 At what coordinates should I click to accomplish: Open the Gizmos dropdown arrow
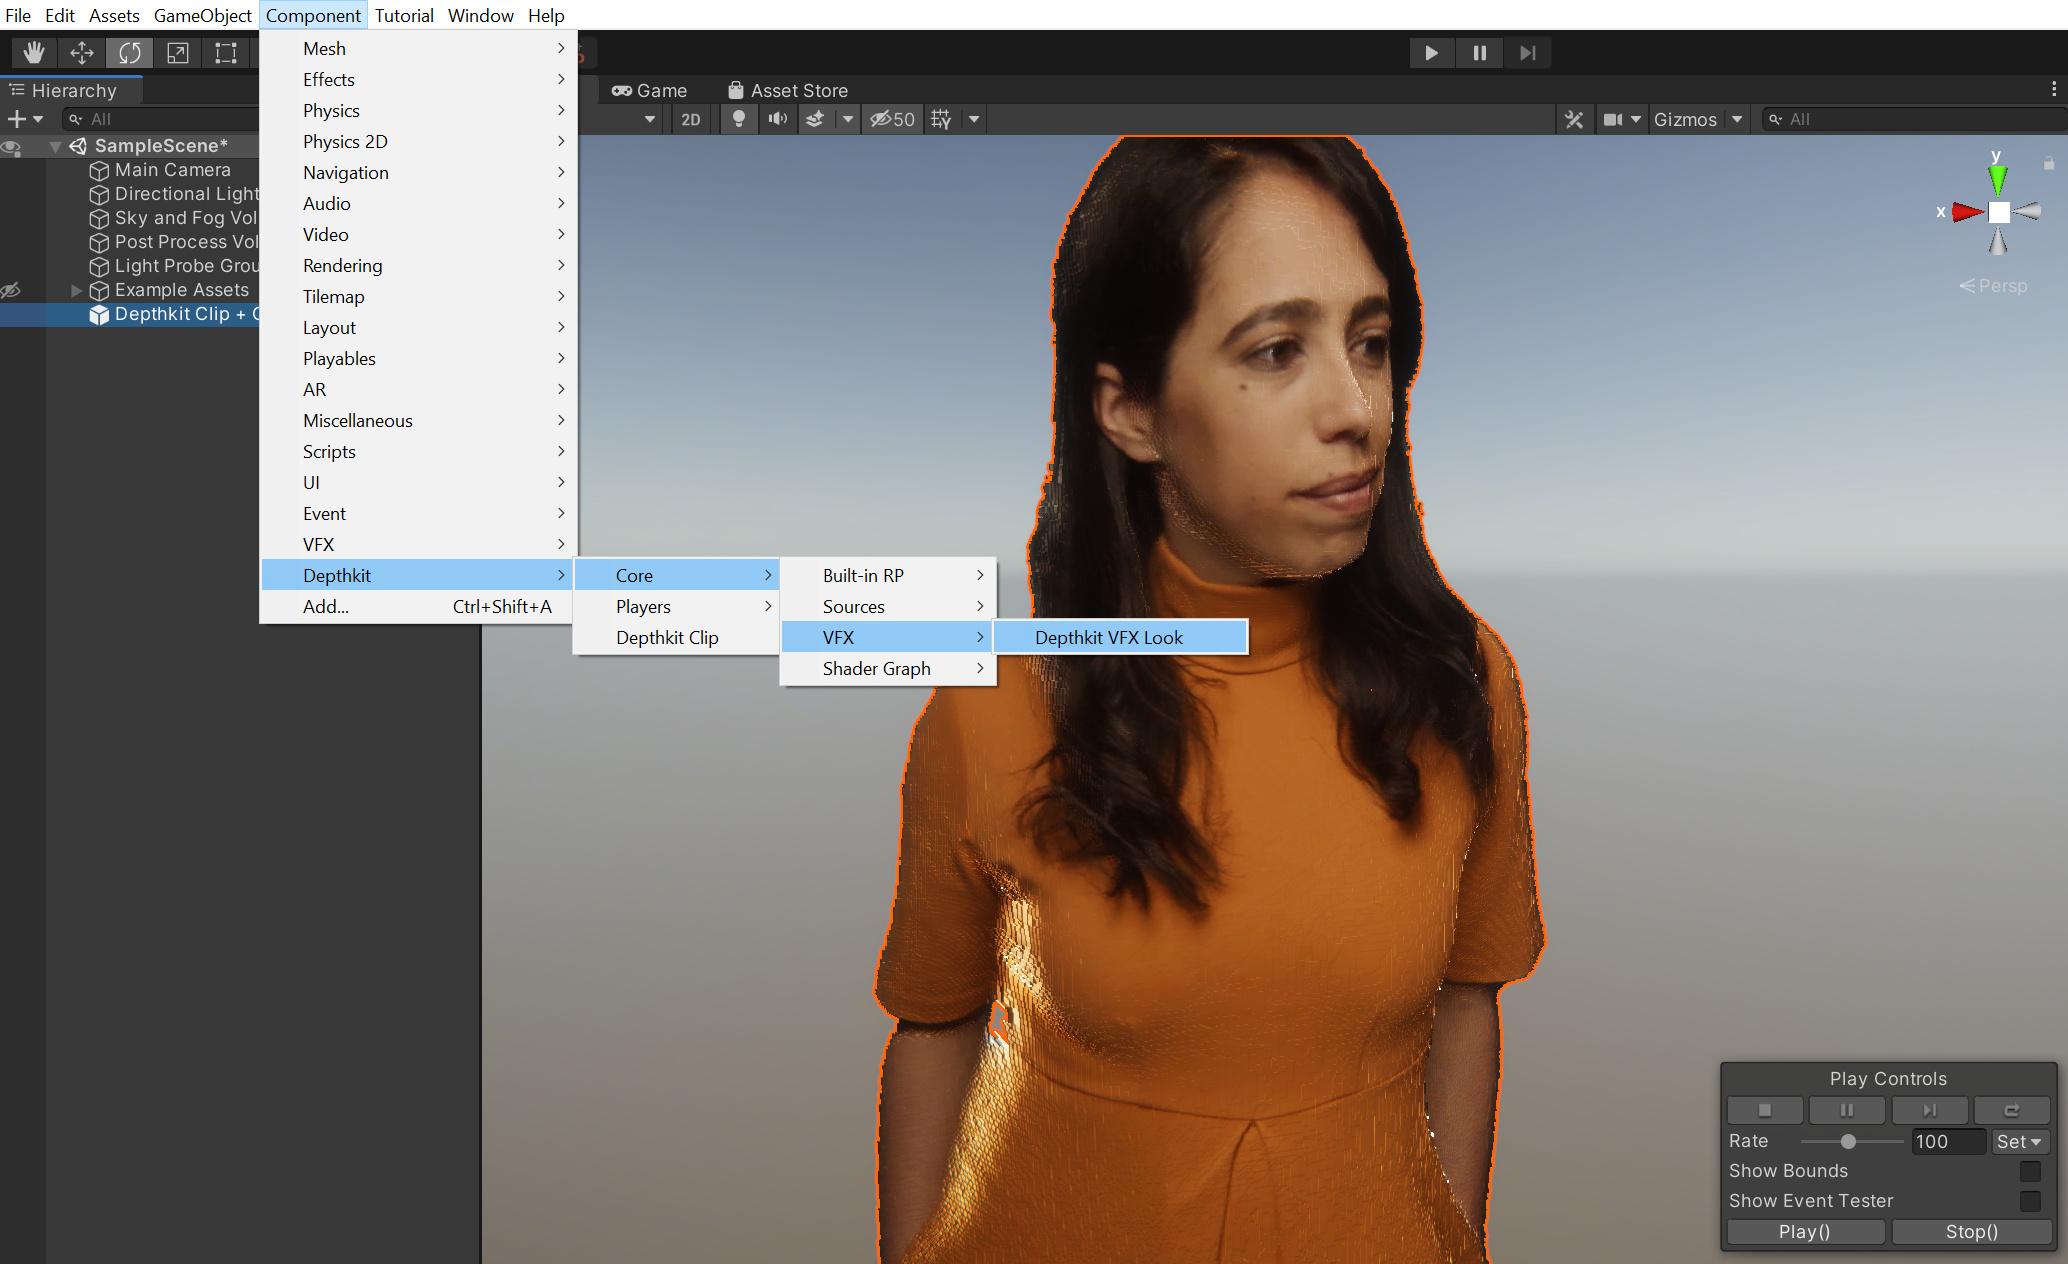pos(1737,119)
